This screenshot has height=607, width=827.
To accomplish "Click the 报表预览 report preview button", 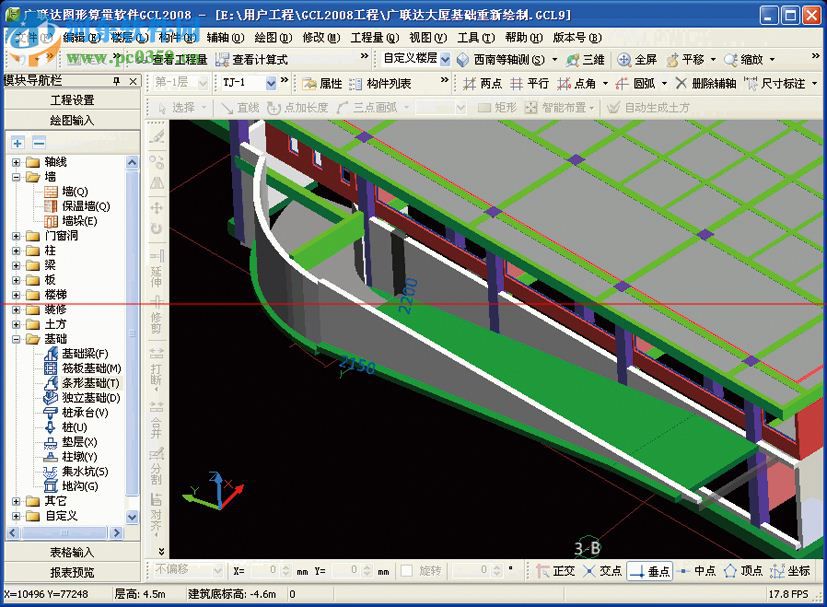I will [72, 572].
